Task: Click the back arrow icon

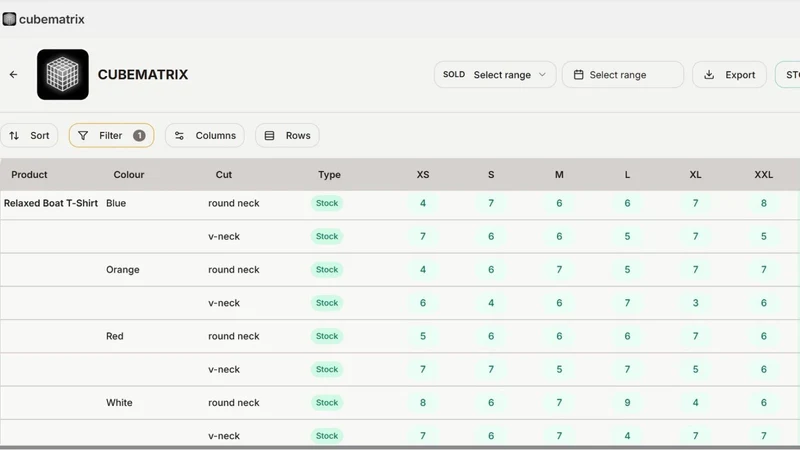Action: click(x=13, y=74)
